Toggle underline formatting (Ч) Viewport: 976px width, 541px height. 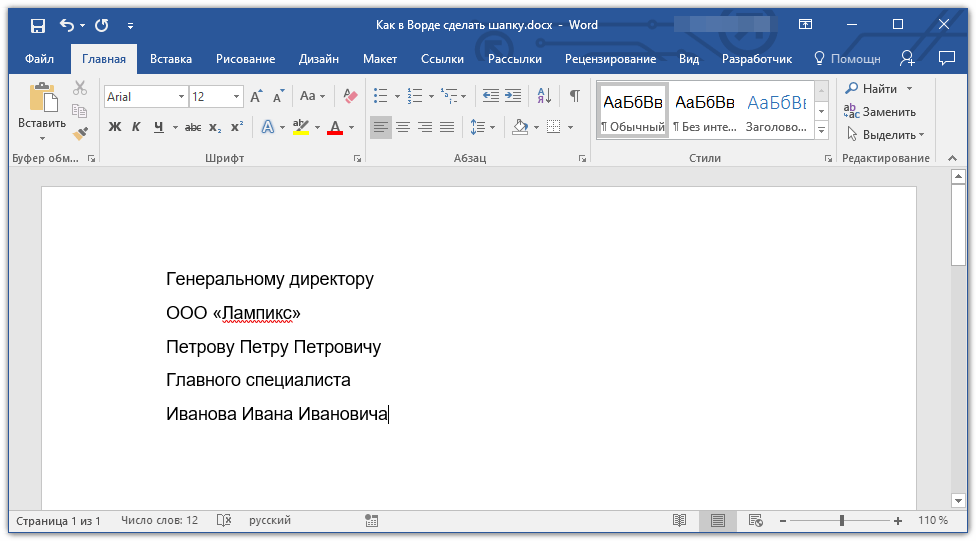pyautogui.click(x=159, y=127)
